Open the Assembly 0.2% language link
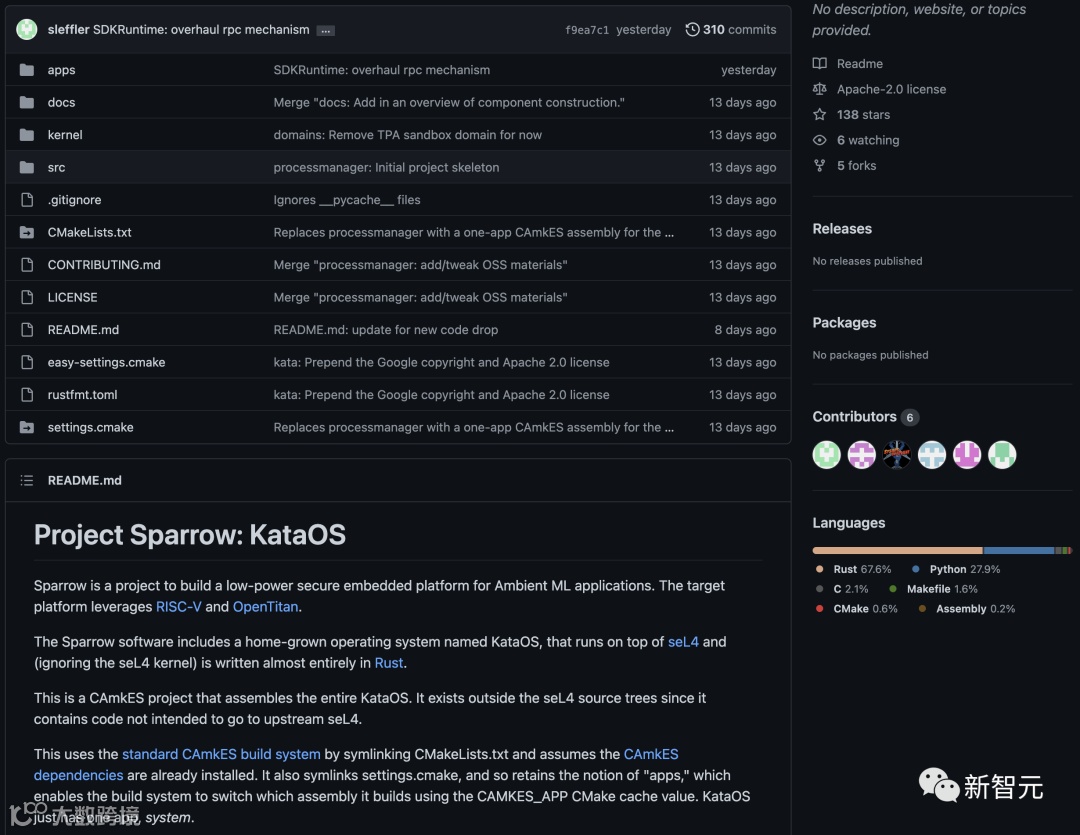This screenshot has width=1080, height=835. coord(967,608)
